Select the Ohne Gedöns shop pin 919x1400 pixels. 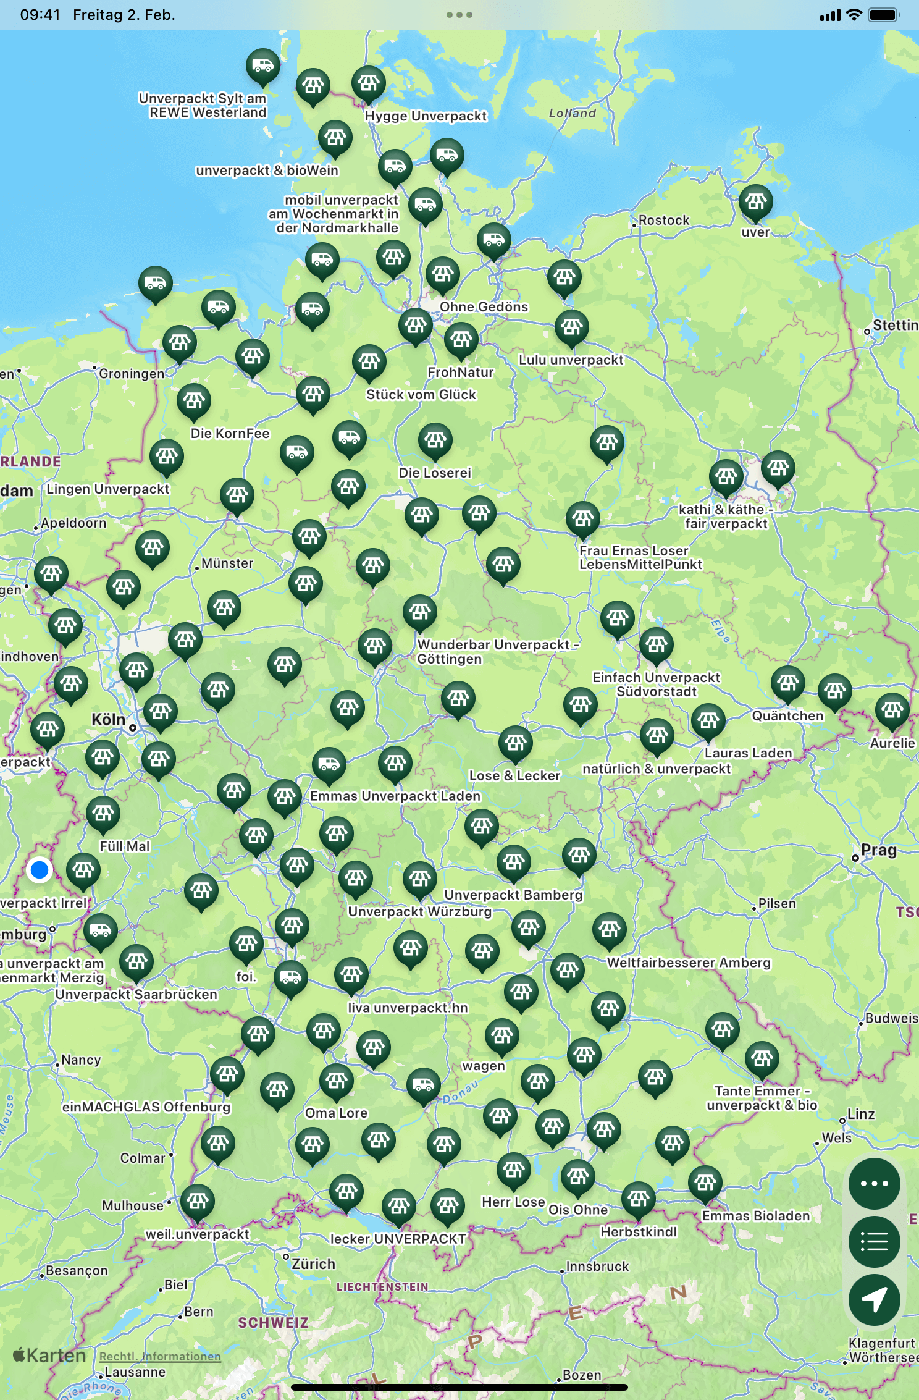pyautogui.click(x=442, y=275)
